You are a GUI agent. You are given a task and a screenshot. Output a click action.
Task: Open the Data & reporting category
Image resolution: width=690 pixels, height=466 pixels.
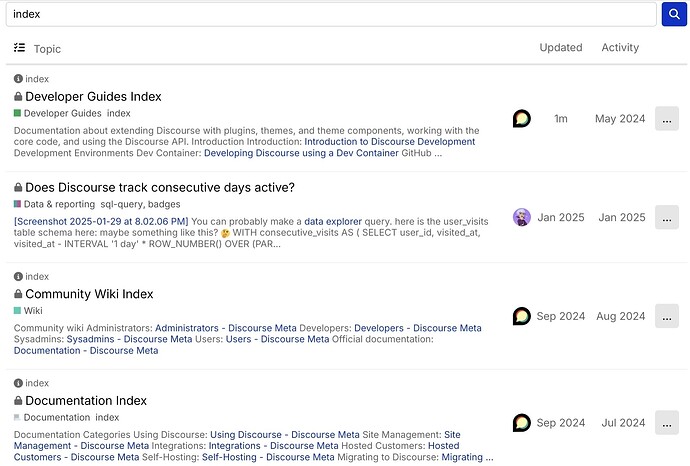[x=59, y=204]
